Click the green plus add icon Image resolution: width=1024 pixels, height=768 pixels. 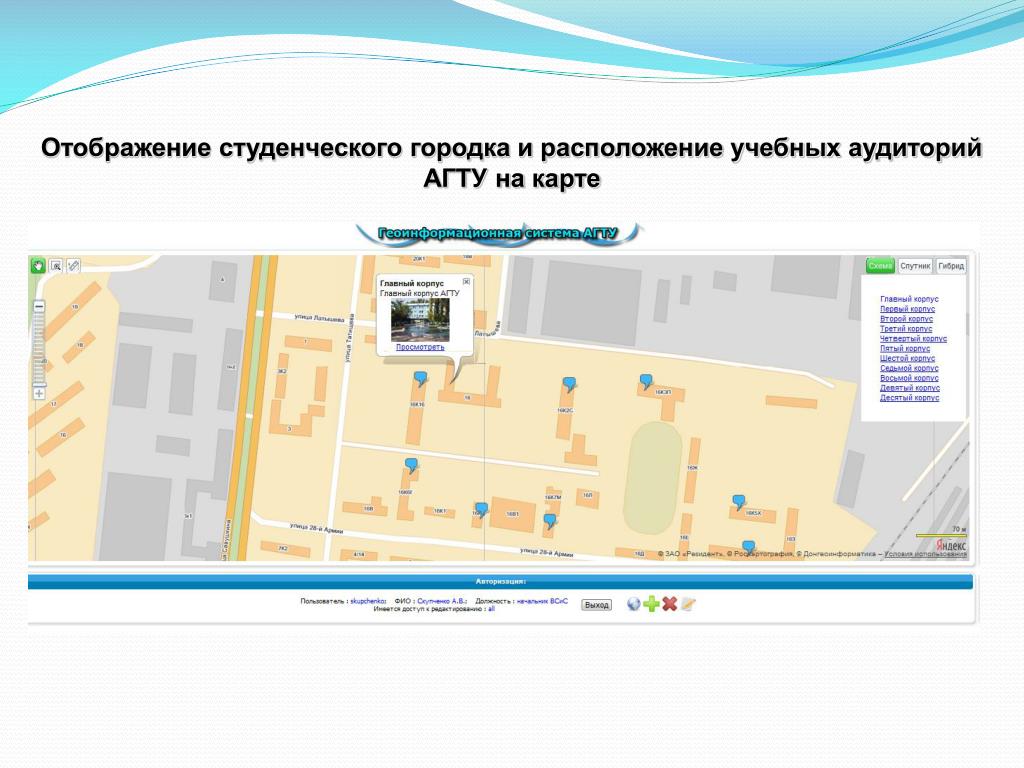pos(651,604)
